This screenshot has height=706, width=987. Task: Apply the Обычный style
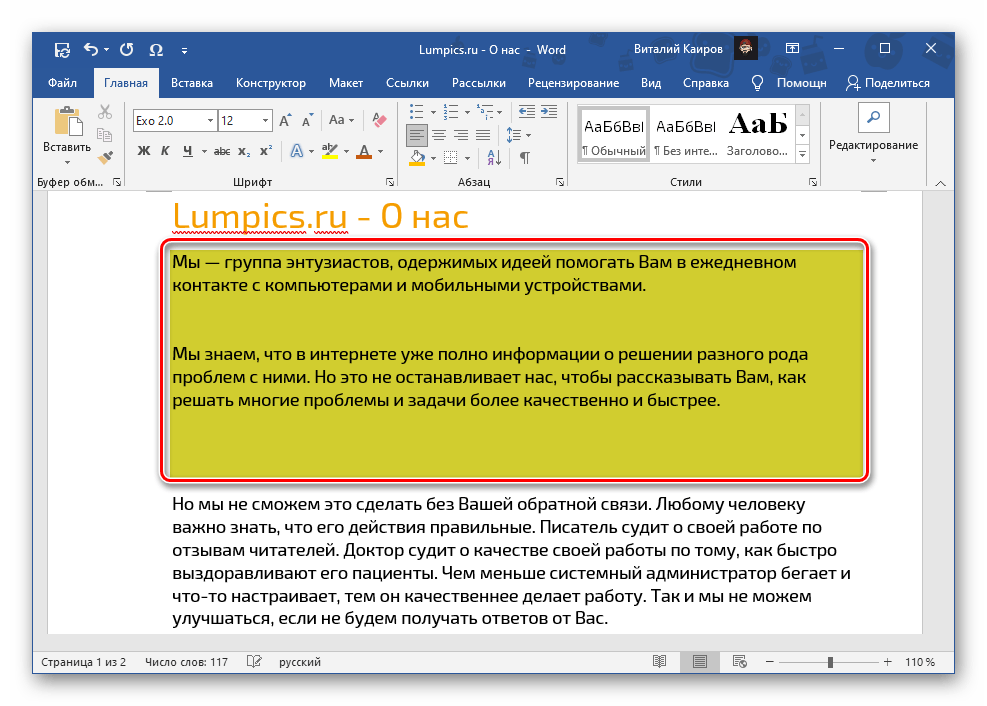[614, 134]
